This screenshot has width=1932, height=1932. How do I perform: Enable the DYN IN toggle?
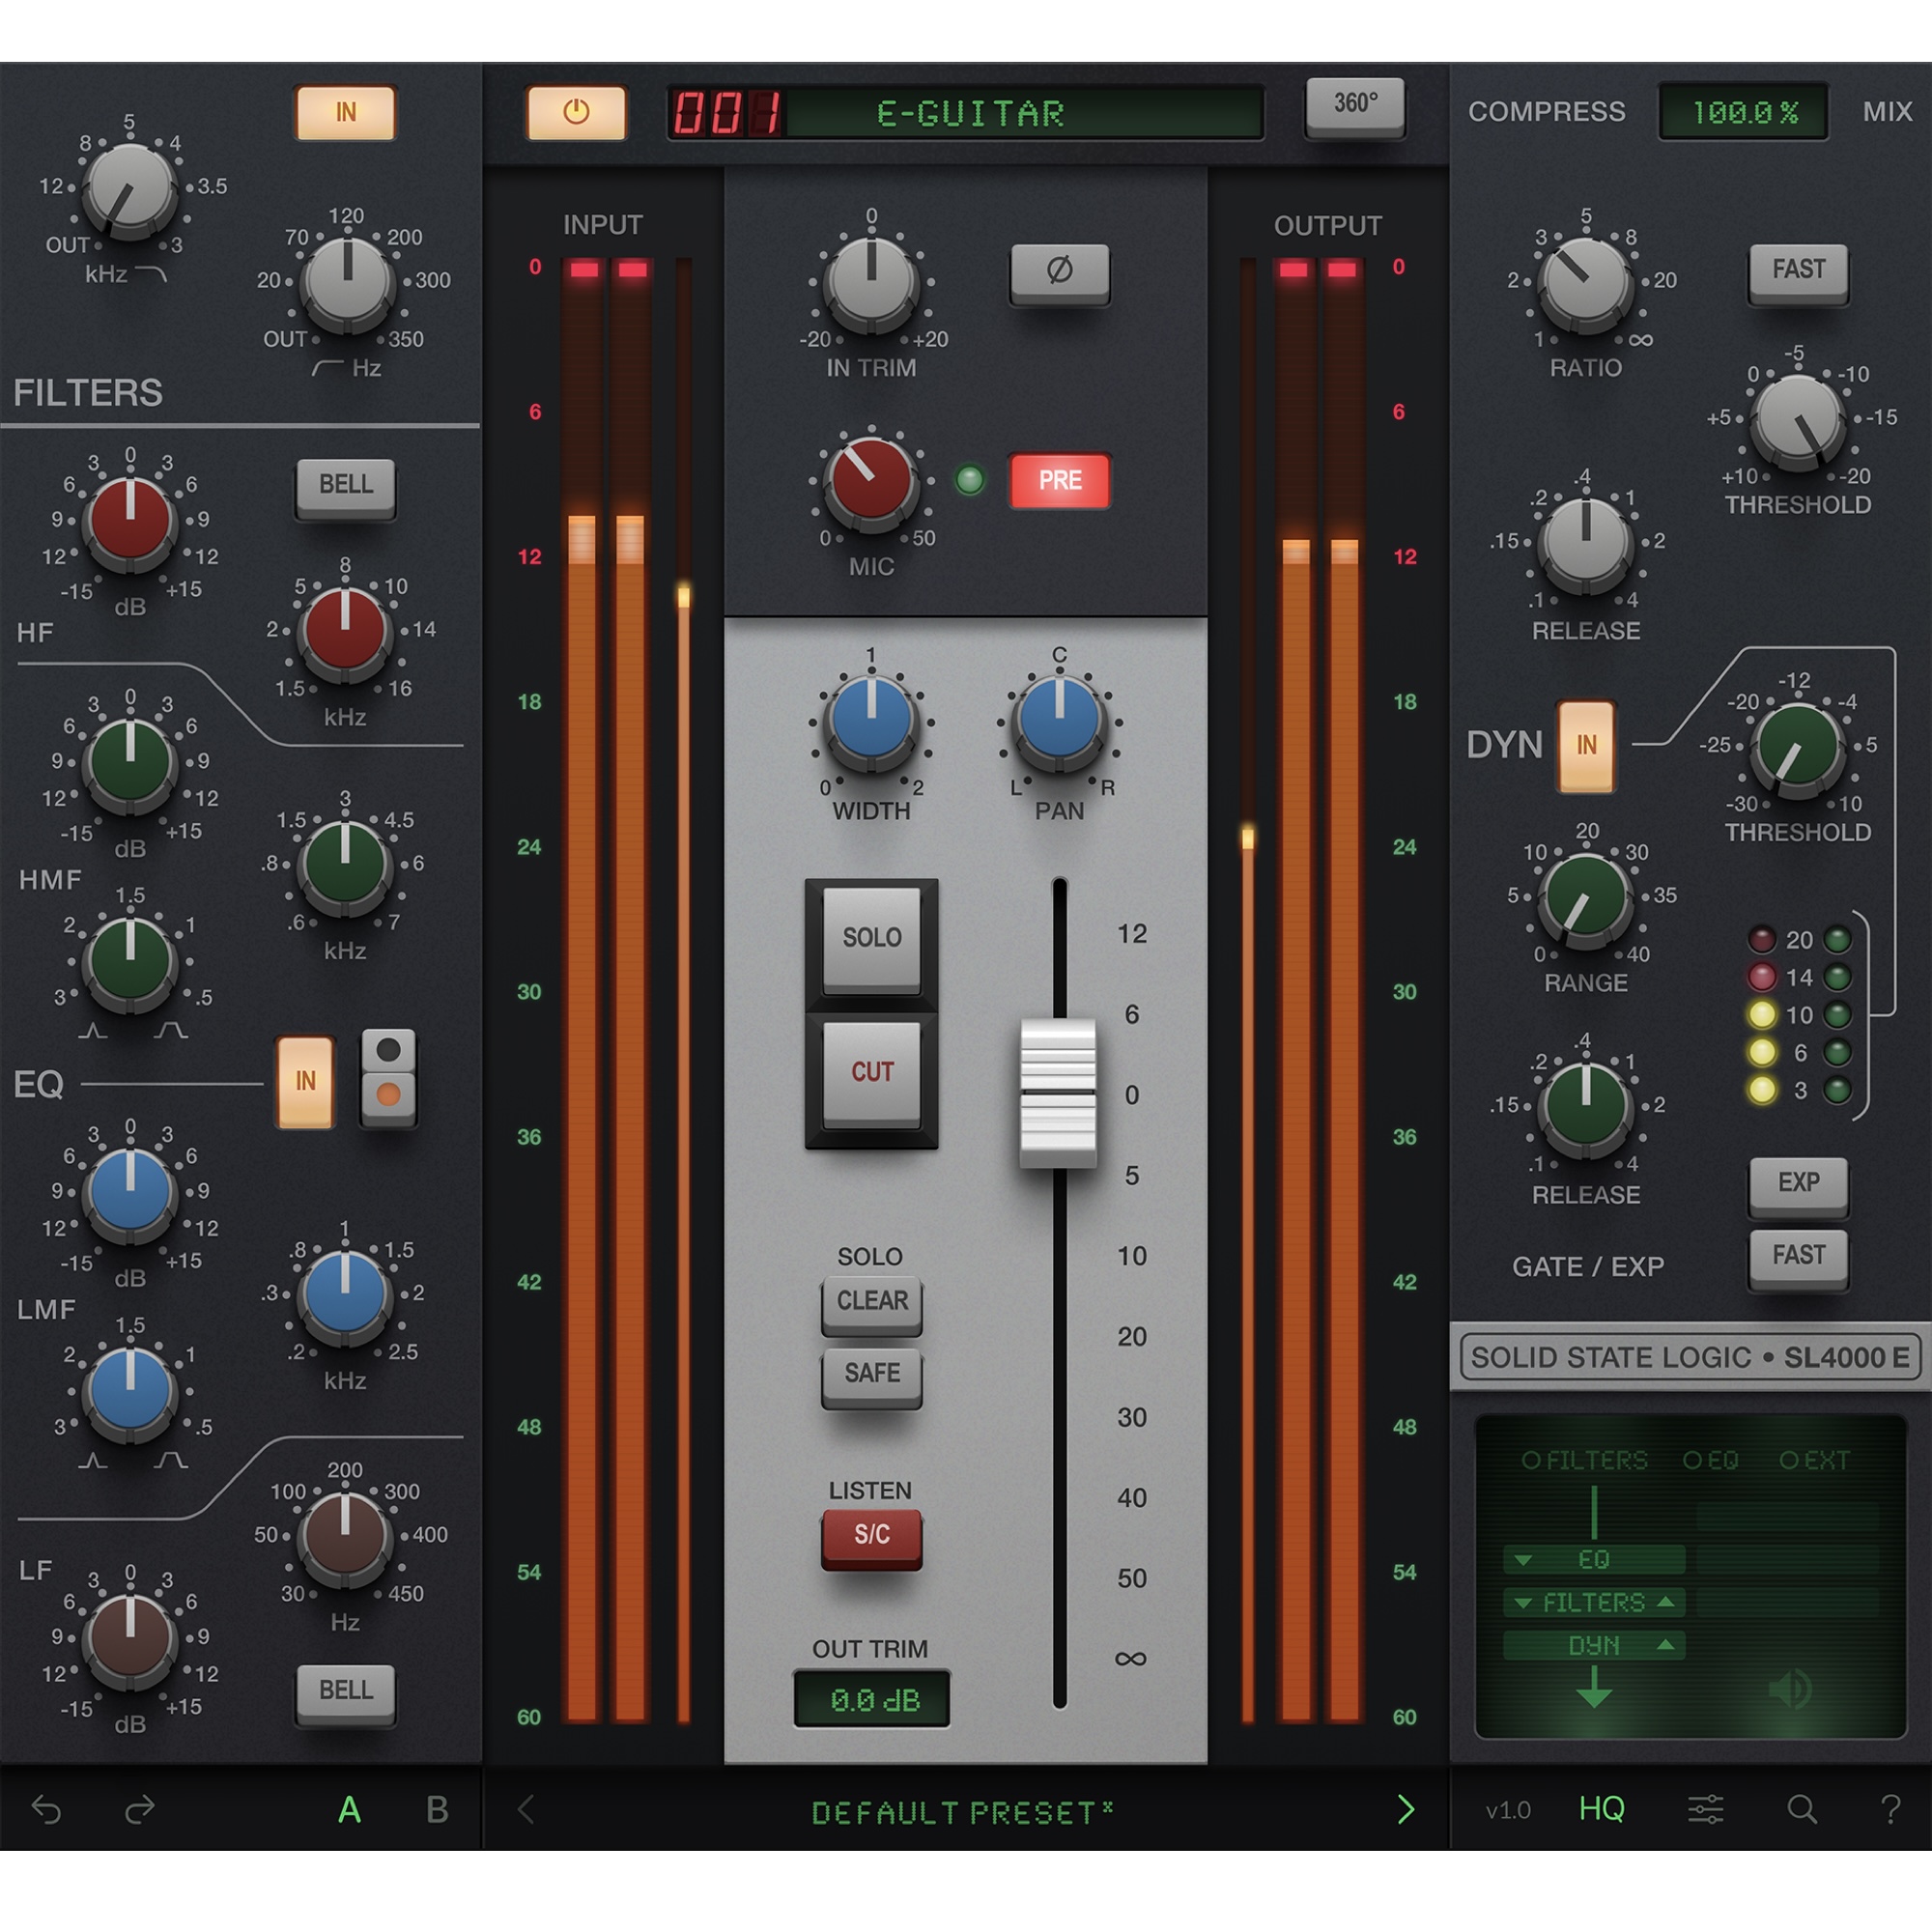(1585, 745)
